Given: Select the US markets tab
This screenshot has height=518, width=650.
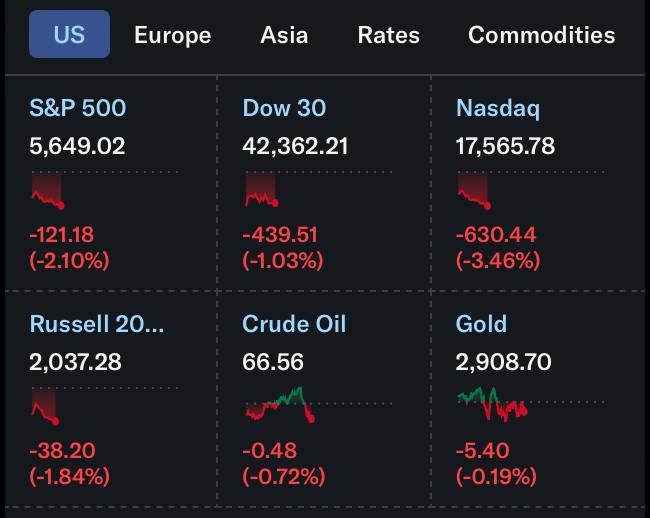Looking at the screenshot, I should pos(69,35).
